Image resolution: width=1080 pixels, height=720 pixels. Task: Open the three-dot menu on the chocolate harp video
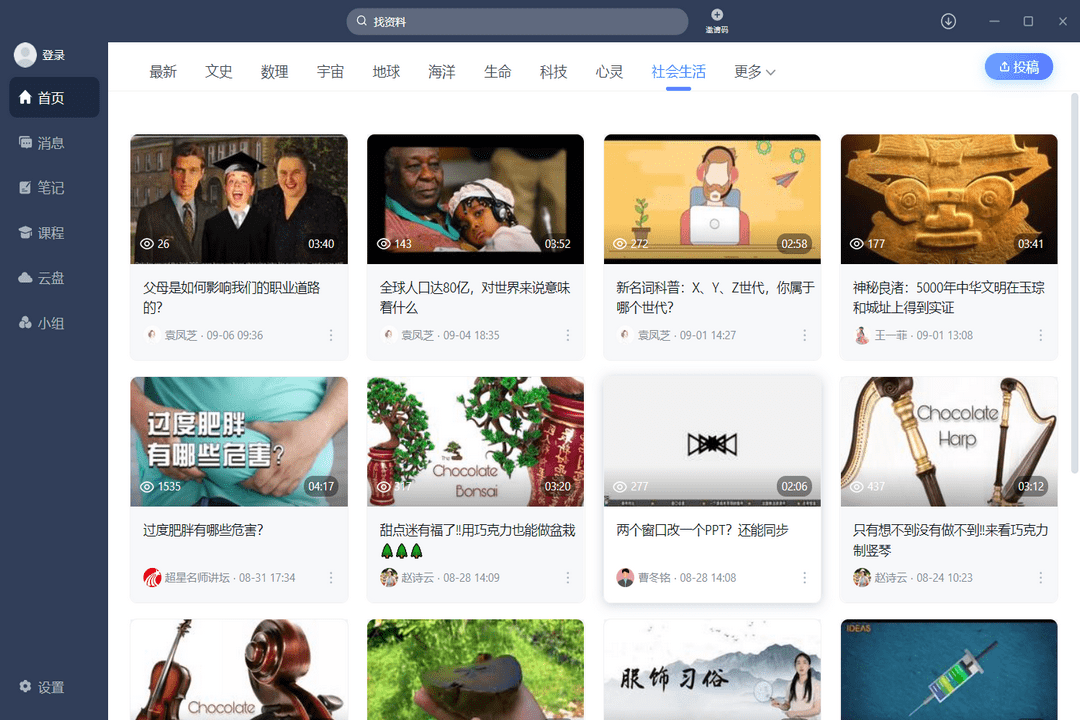pos(1041,577)
